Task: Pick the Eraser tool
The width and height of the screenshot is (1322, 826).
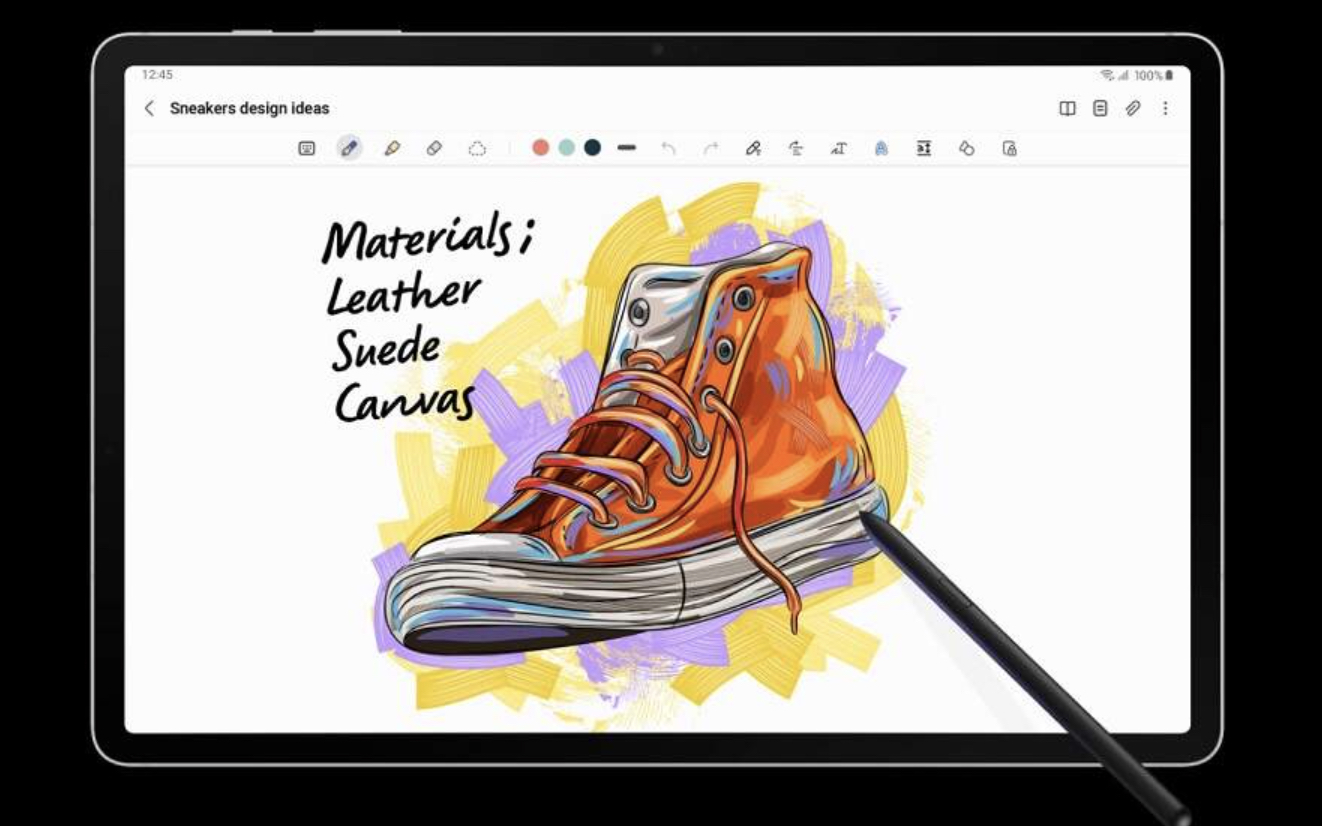Action: point(434,148)
